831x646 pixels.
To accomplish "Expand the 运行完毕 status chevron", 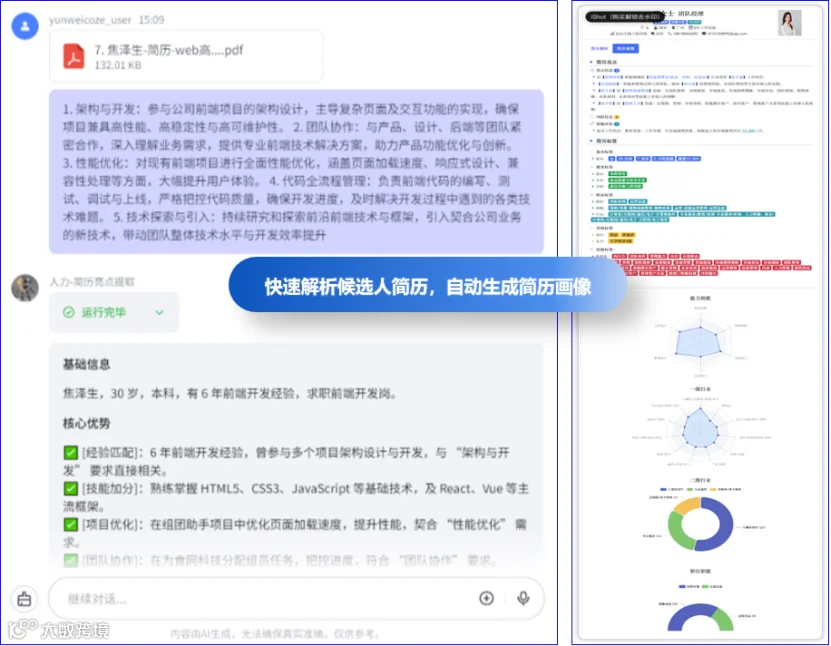I will point(160,313).
